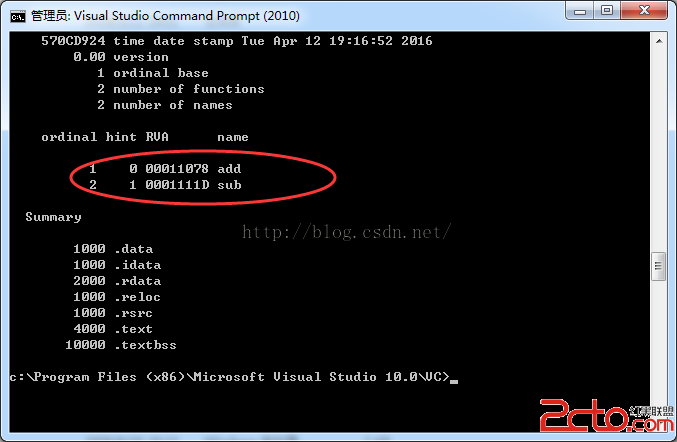The width and height of the screenshot is (677, 442).
Task: Maximize the Visual Studio Command Prompt window
Action: [x=607, y=11]
